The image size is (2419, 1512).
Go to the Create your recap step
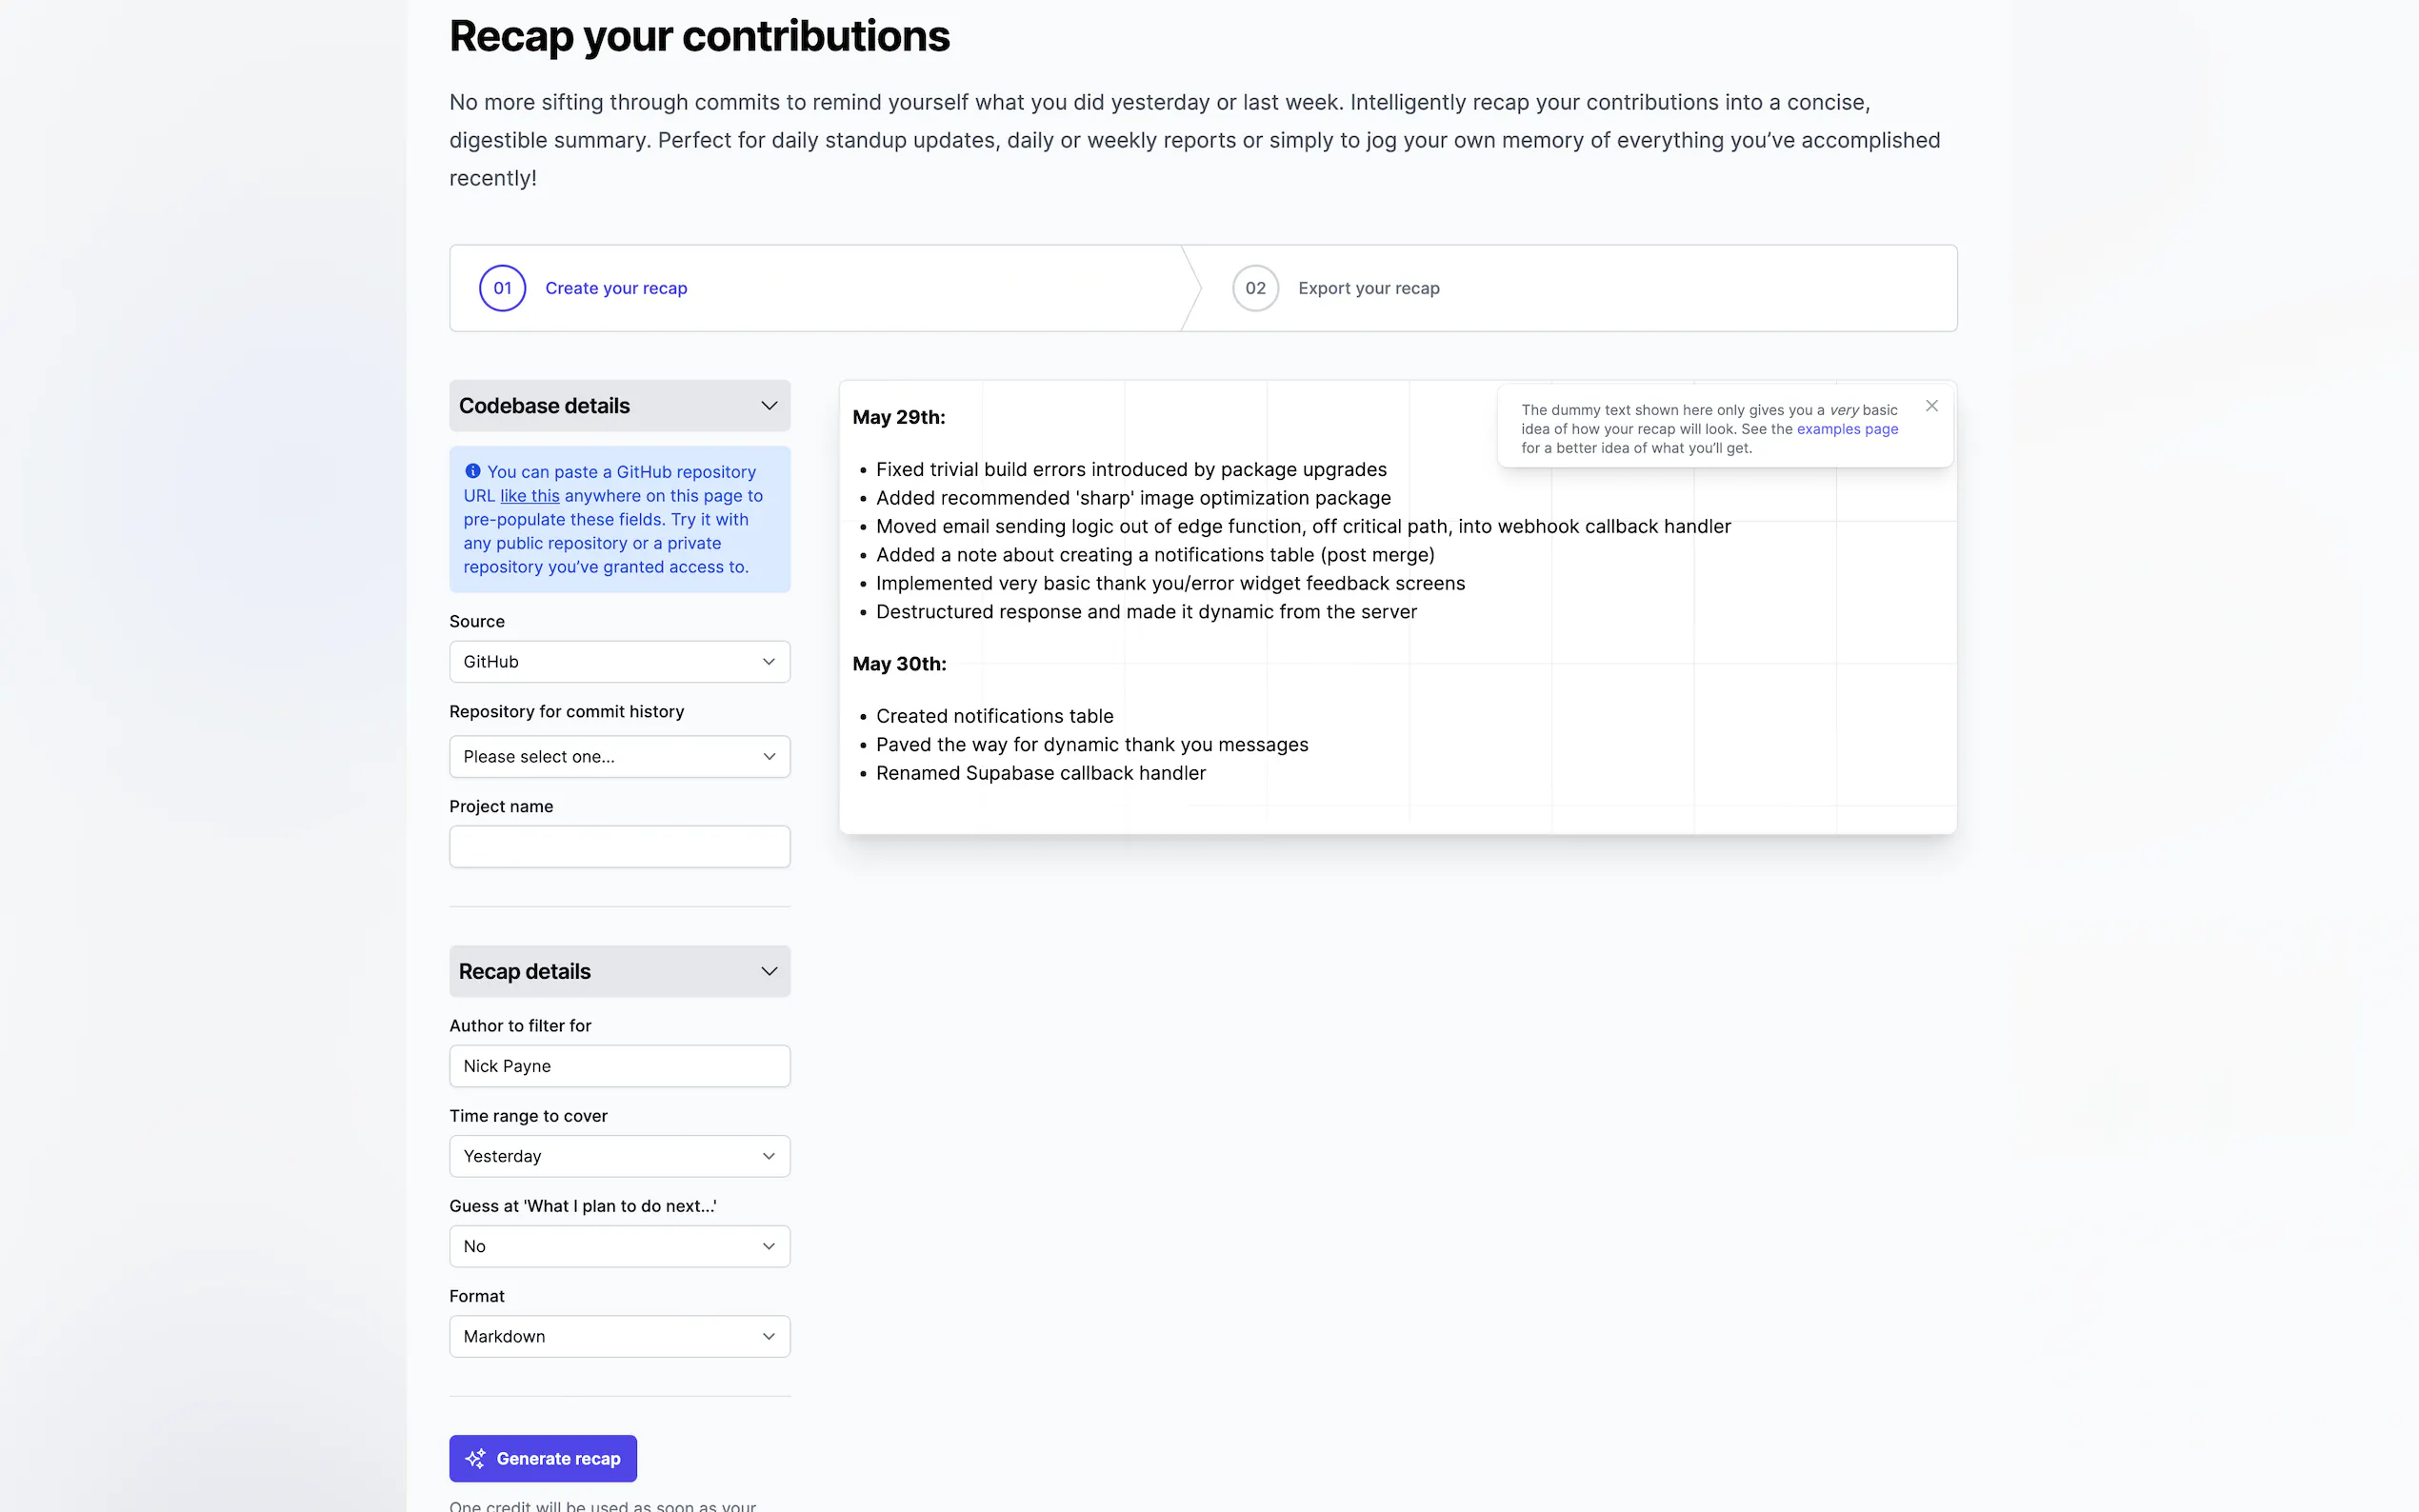[x=616, y=288]
